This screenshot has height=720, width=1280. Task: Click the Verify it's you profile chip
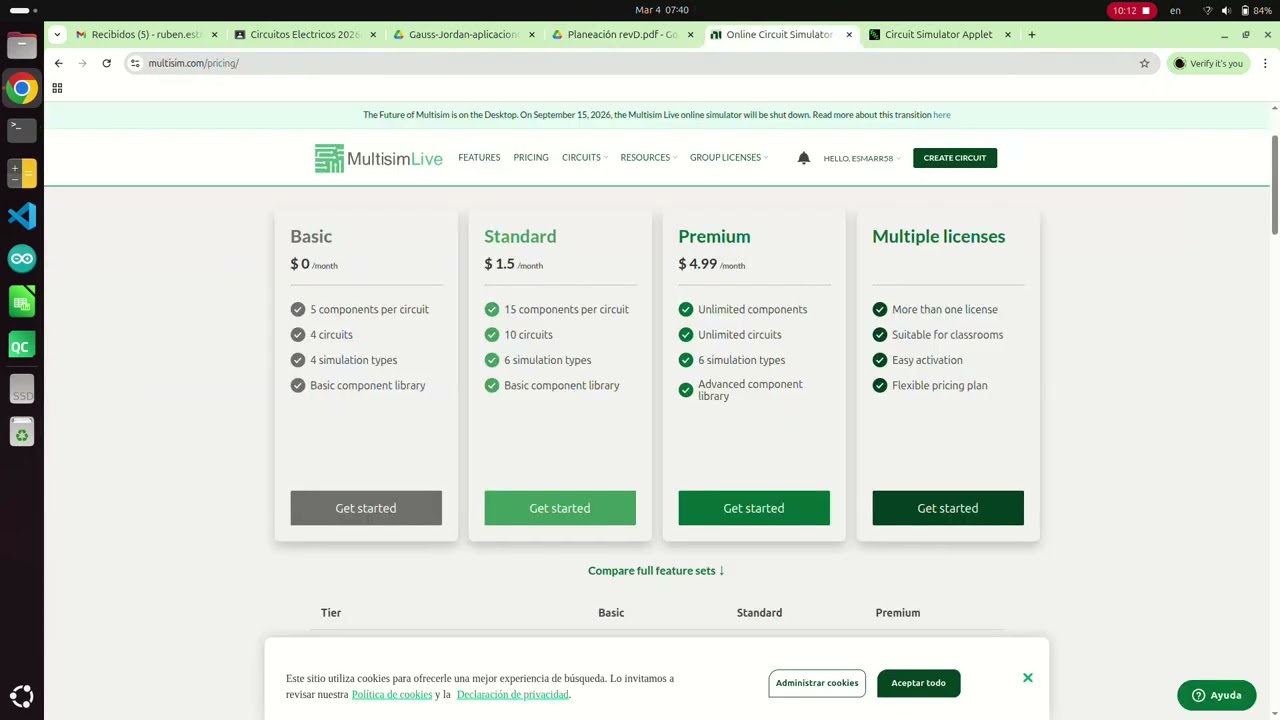1209,63
